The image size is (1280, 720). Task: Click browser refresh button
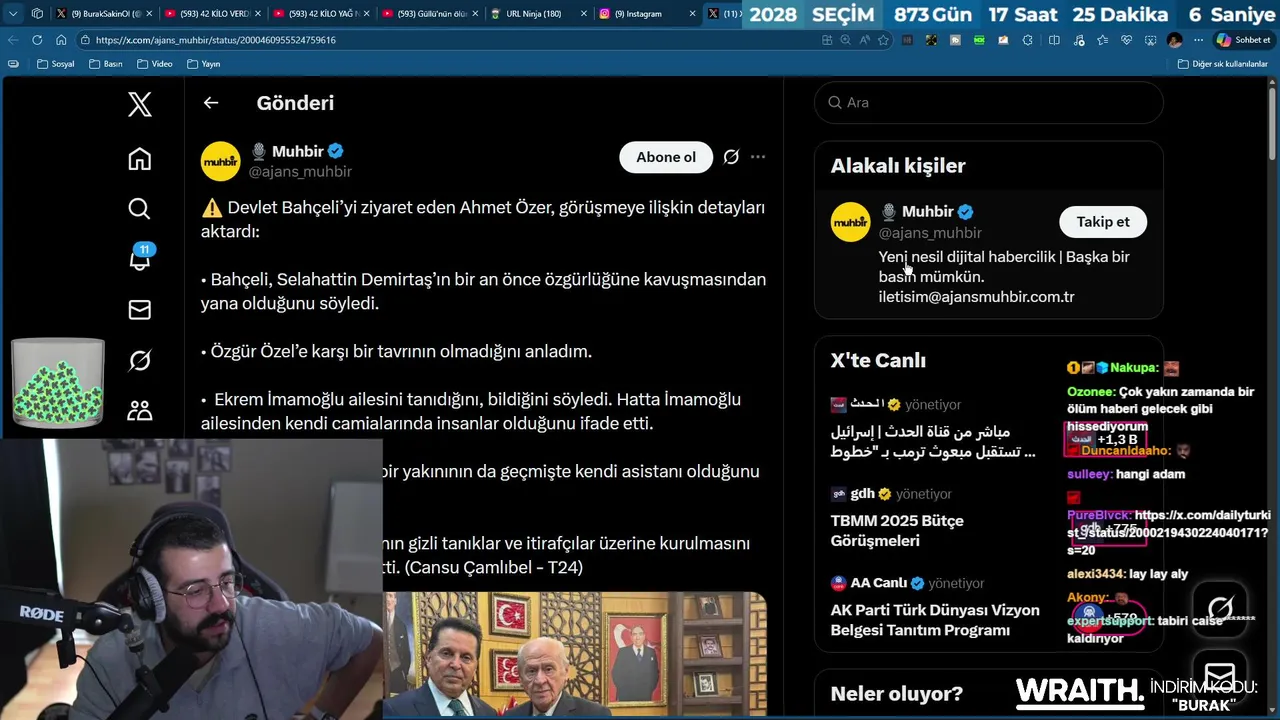tap(37, 40)
